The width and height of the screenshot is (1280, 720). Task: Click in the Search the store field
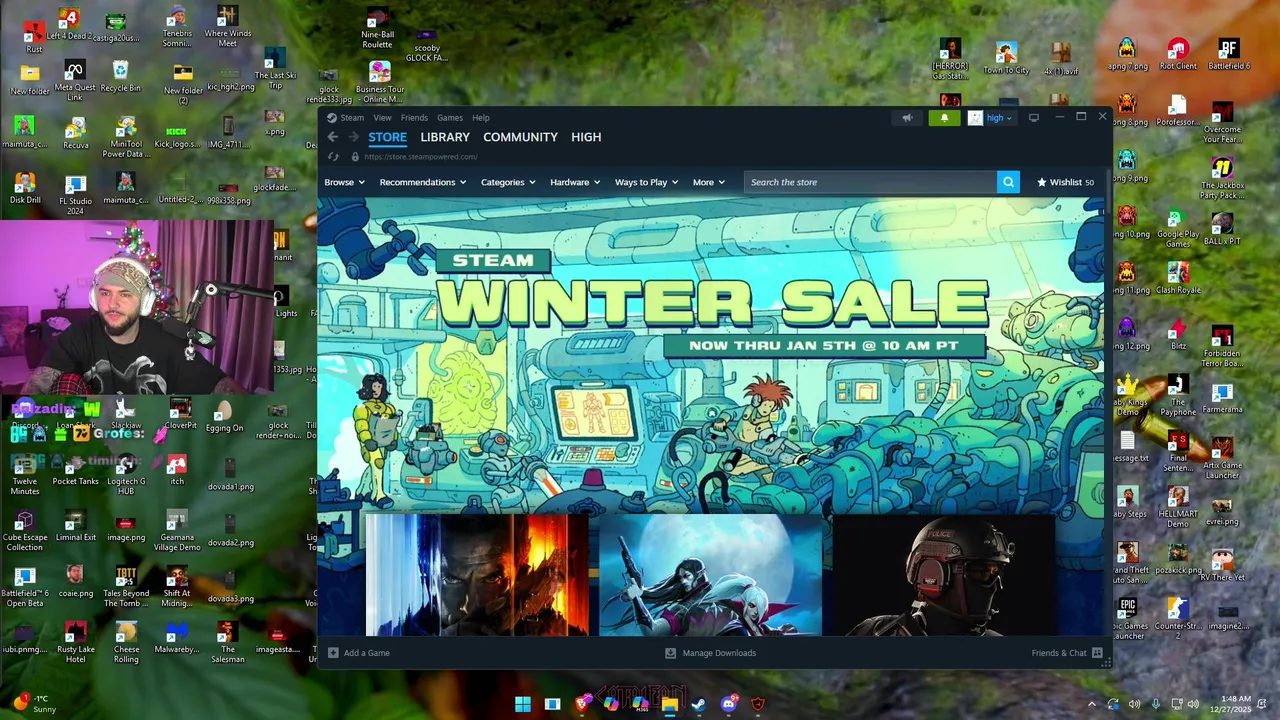tap(870, 182)
